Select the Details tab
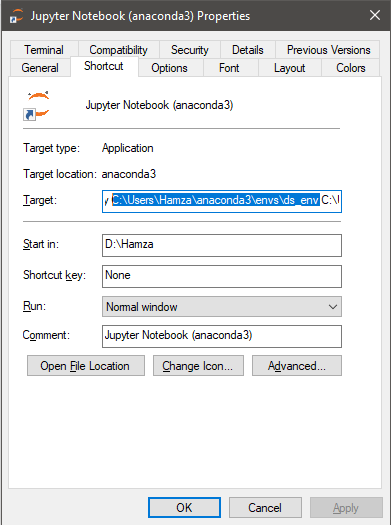The width and height of the screenshot is (391, 525). point(247,50)
